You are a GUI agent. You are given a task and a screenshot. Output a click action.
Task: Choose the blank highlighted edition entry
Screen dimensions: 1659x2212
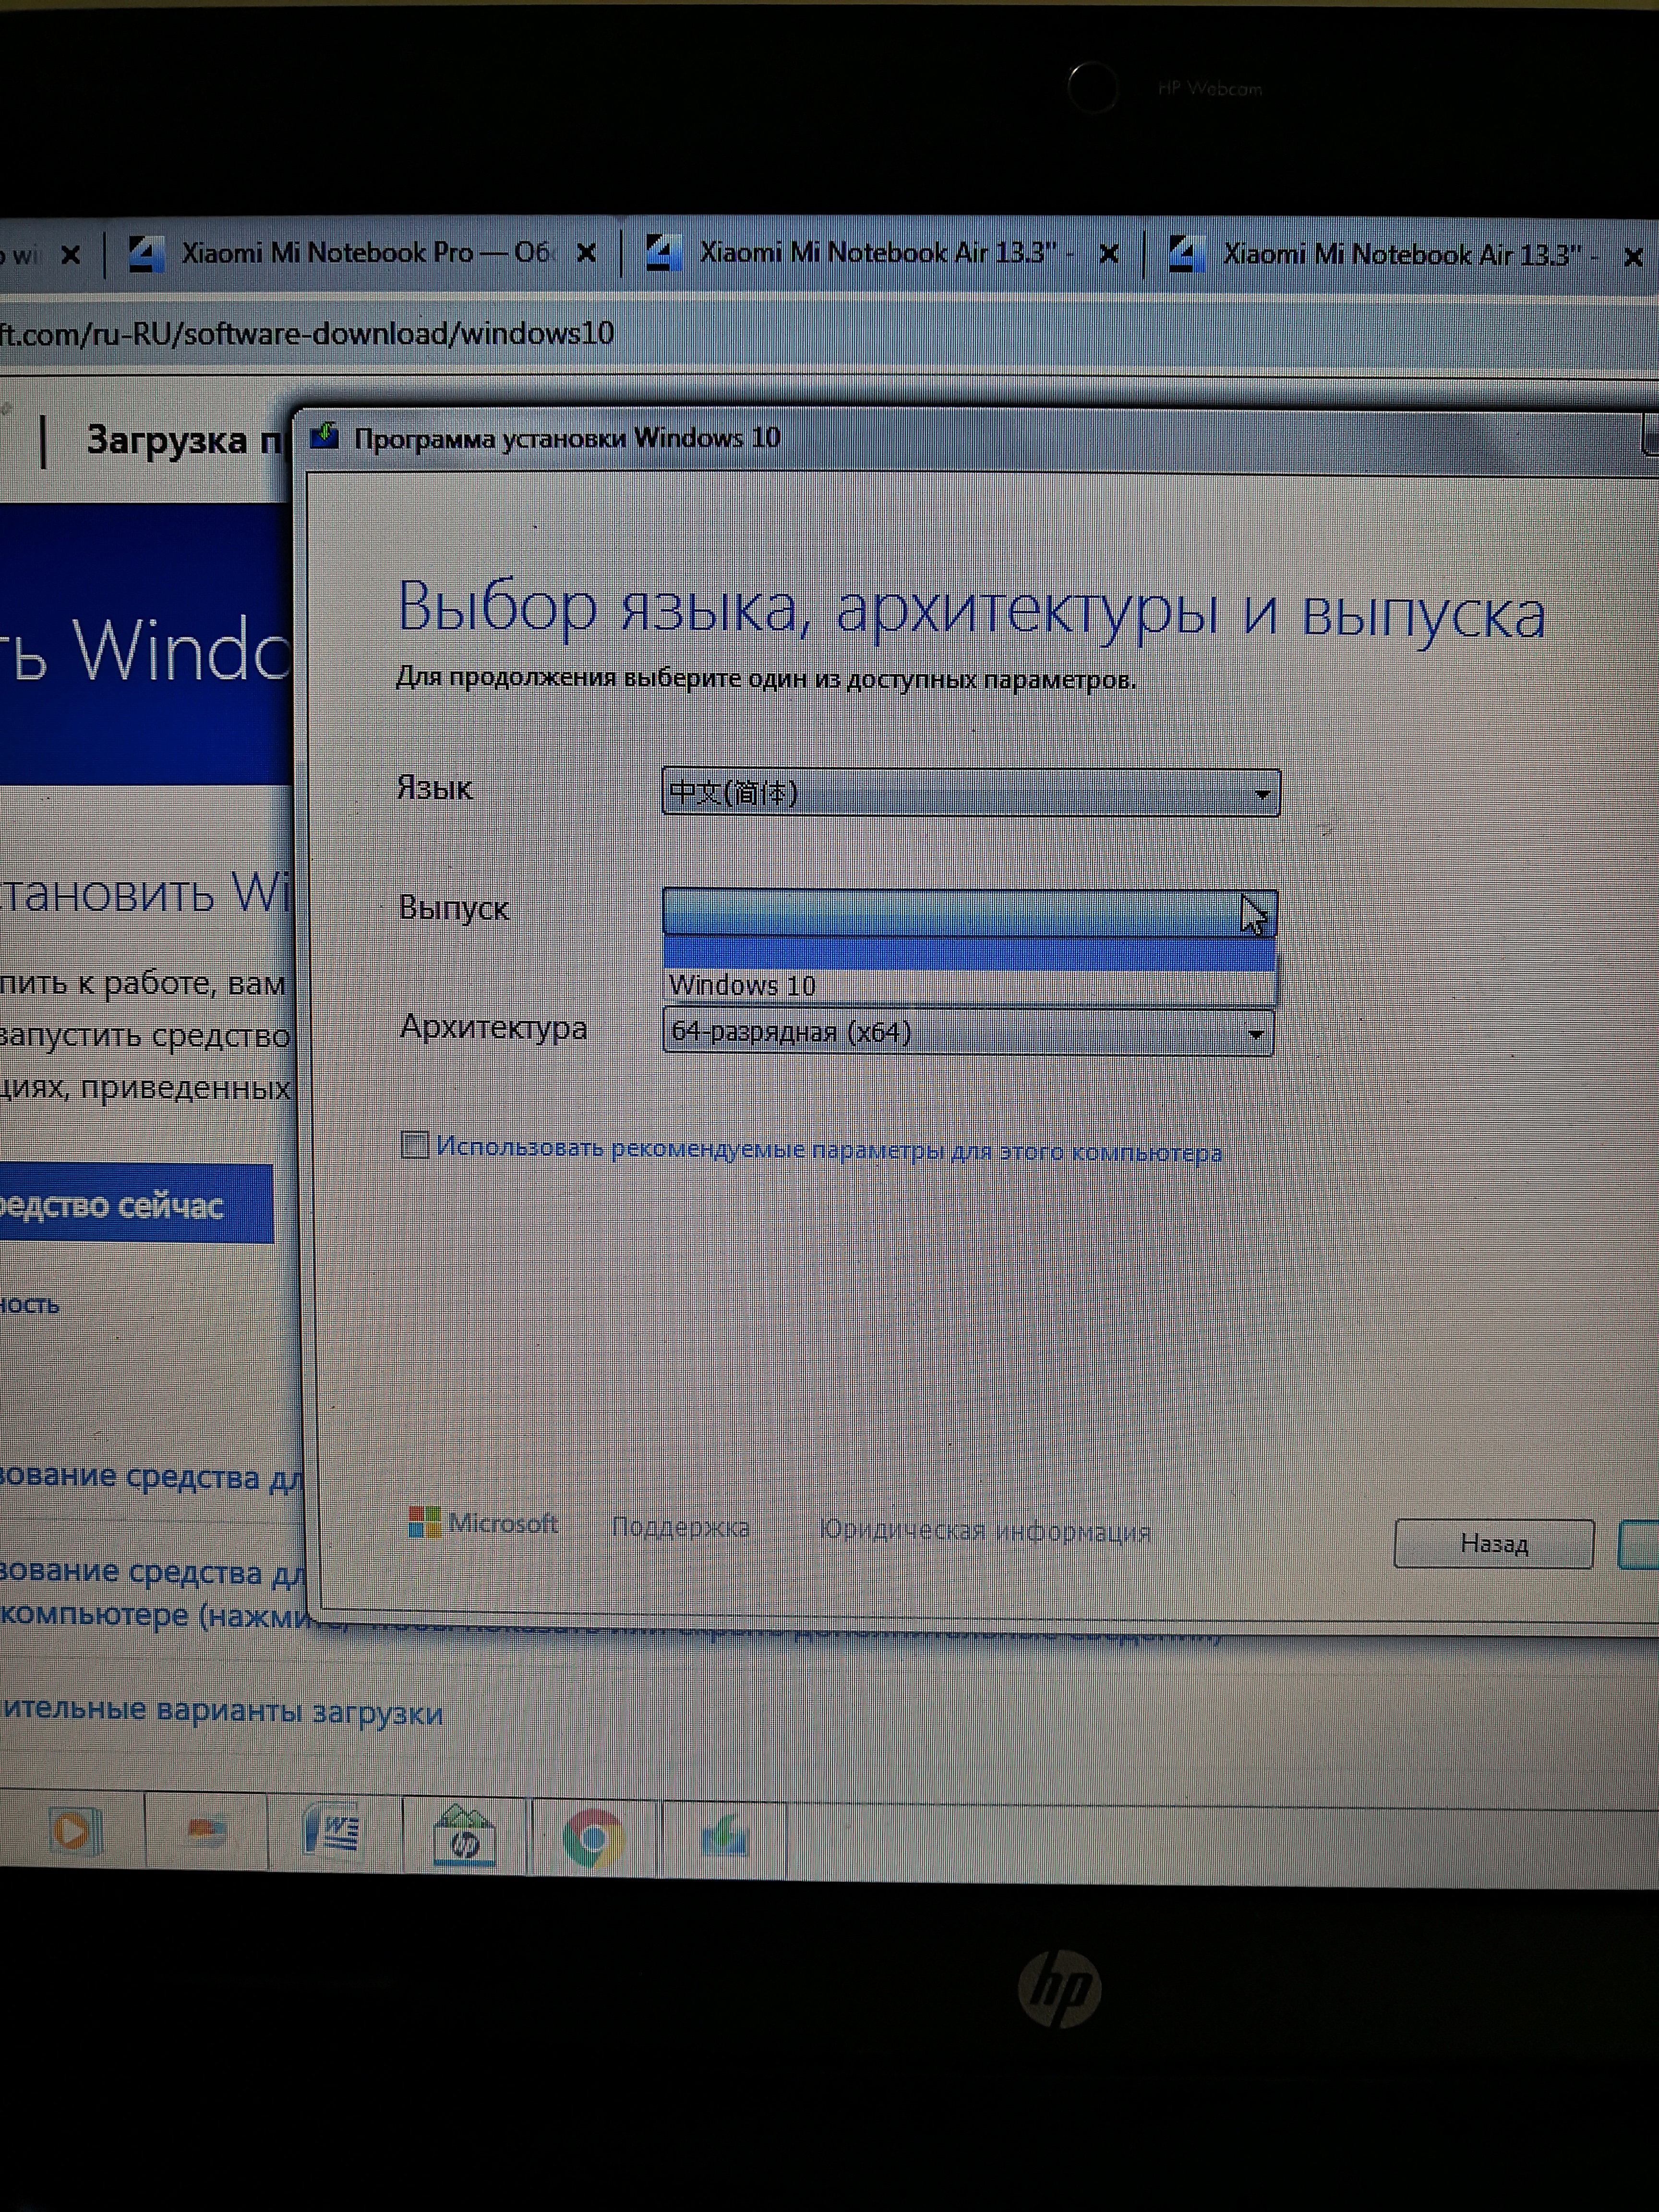(x=969, y=954)
